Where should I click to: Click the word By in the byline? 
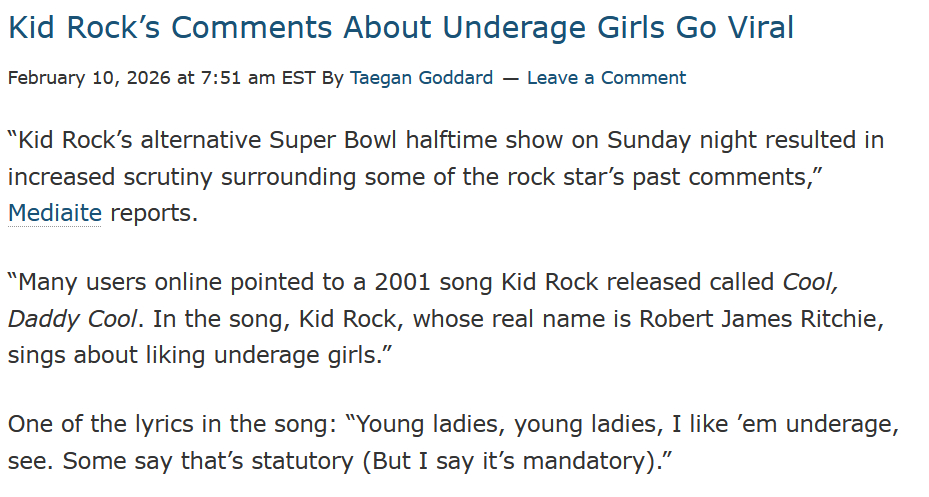pos(332,78)
